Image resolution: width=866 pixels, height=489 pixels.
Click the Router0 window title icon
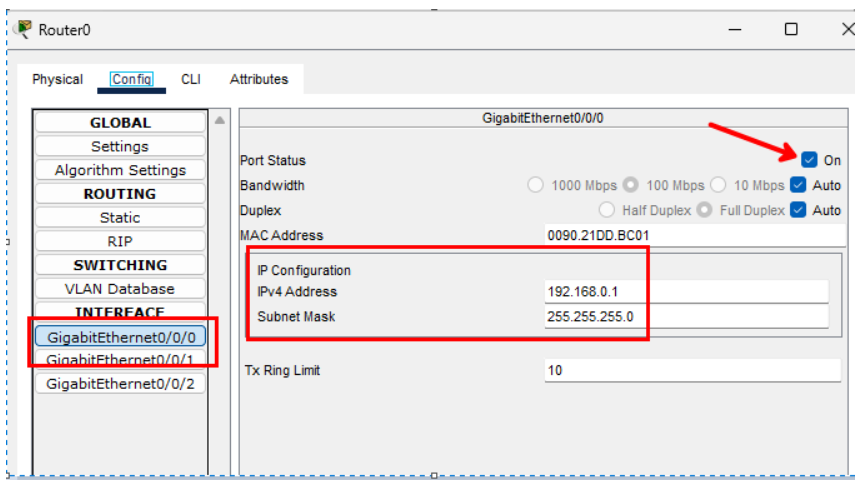[x=22, y=29]
